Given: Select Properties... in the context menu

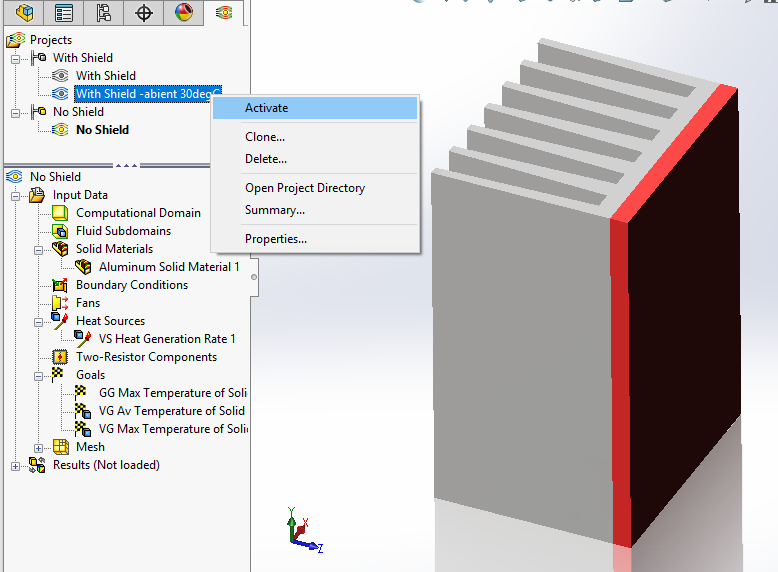Looking at the screenshot, I should tap(276, 239).
